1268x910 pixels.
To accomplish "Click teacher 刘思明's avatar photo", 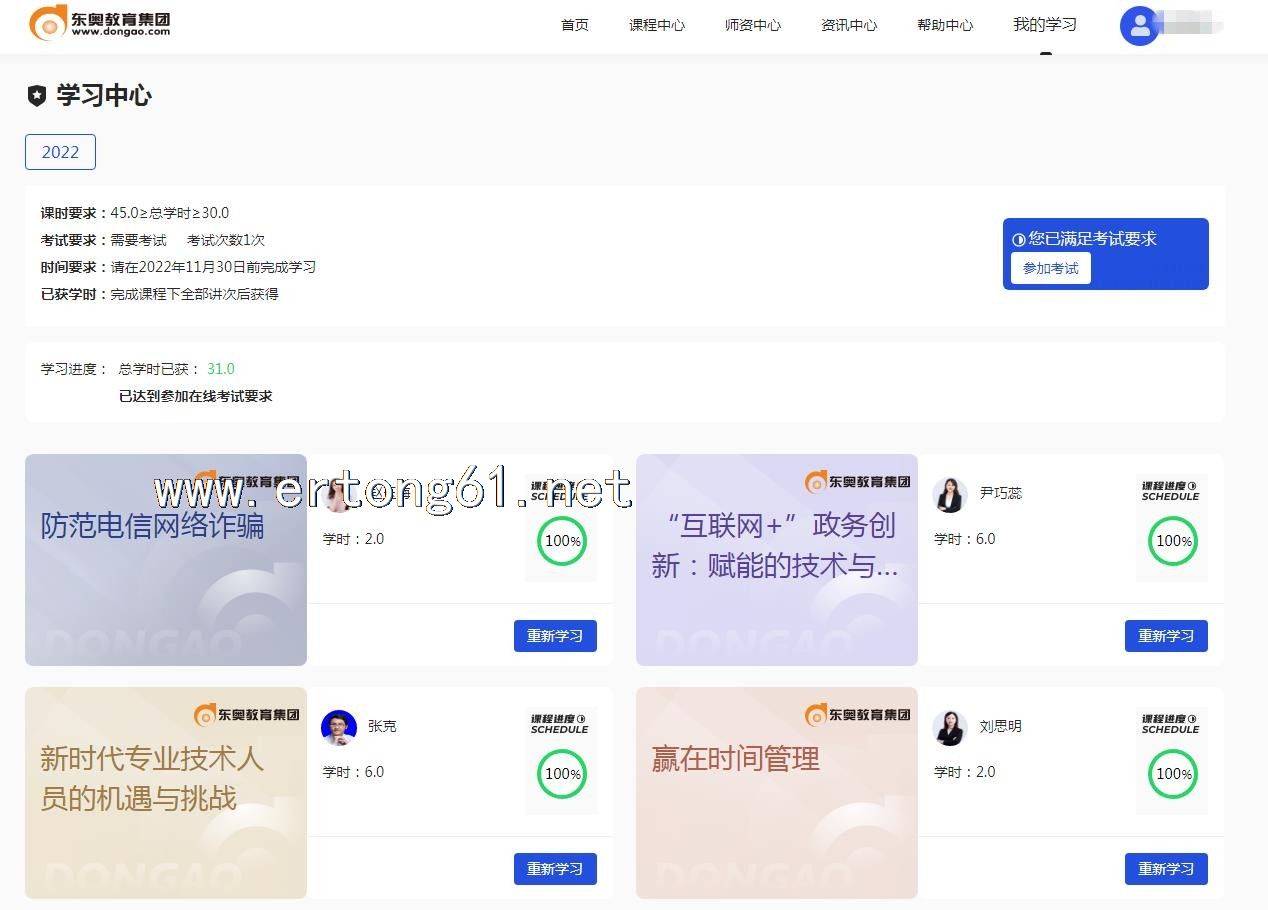I will 949,727.
